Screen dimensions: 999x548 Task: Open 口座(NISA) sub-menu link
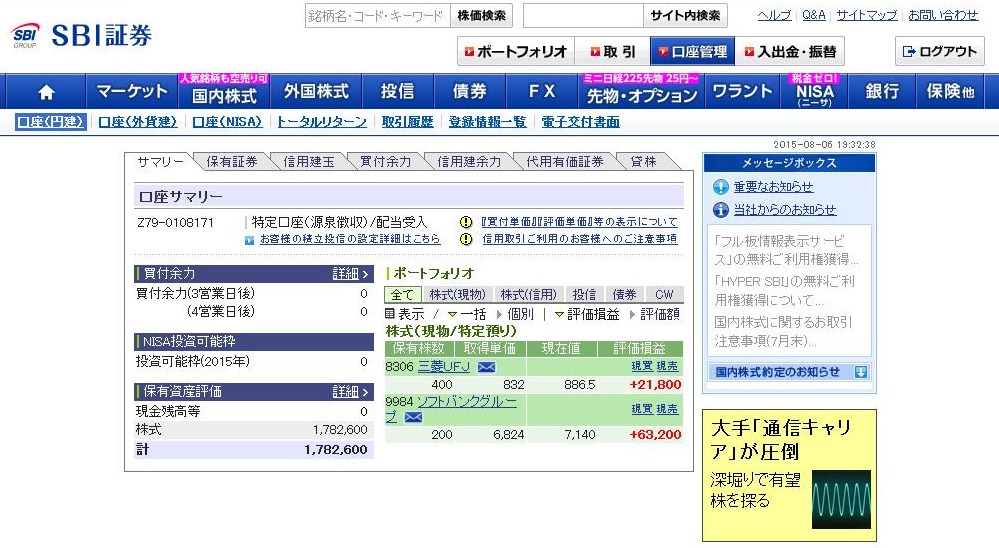click(227, 122)
